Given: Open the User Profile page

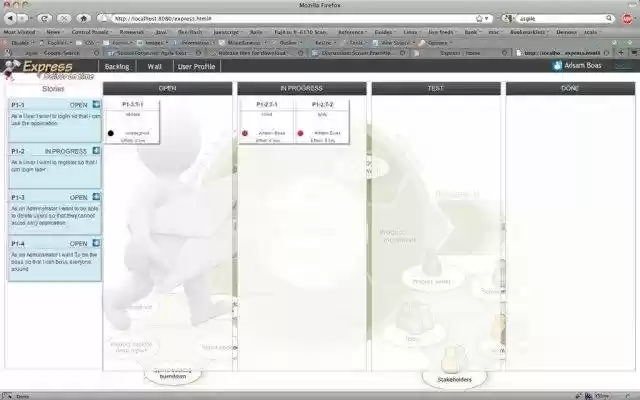Looking at the screenshot, I should tap(196, 66).
